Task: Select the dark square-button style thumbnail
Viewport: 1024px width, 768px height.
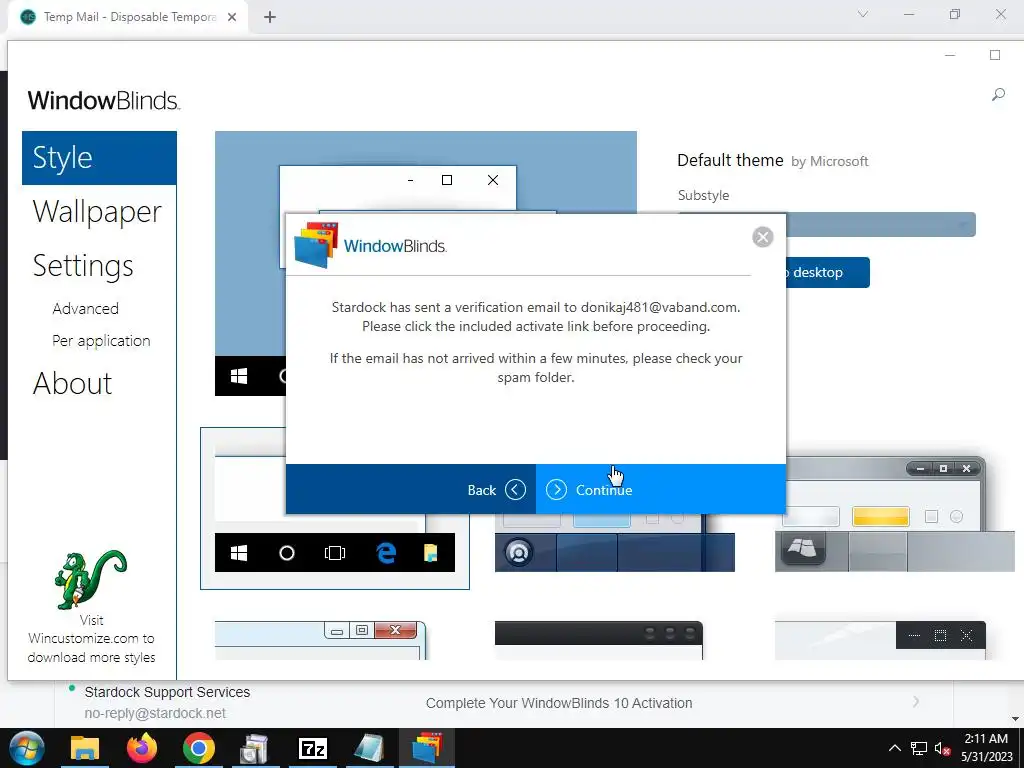Action: [x=880, y=640]
